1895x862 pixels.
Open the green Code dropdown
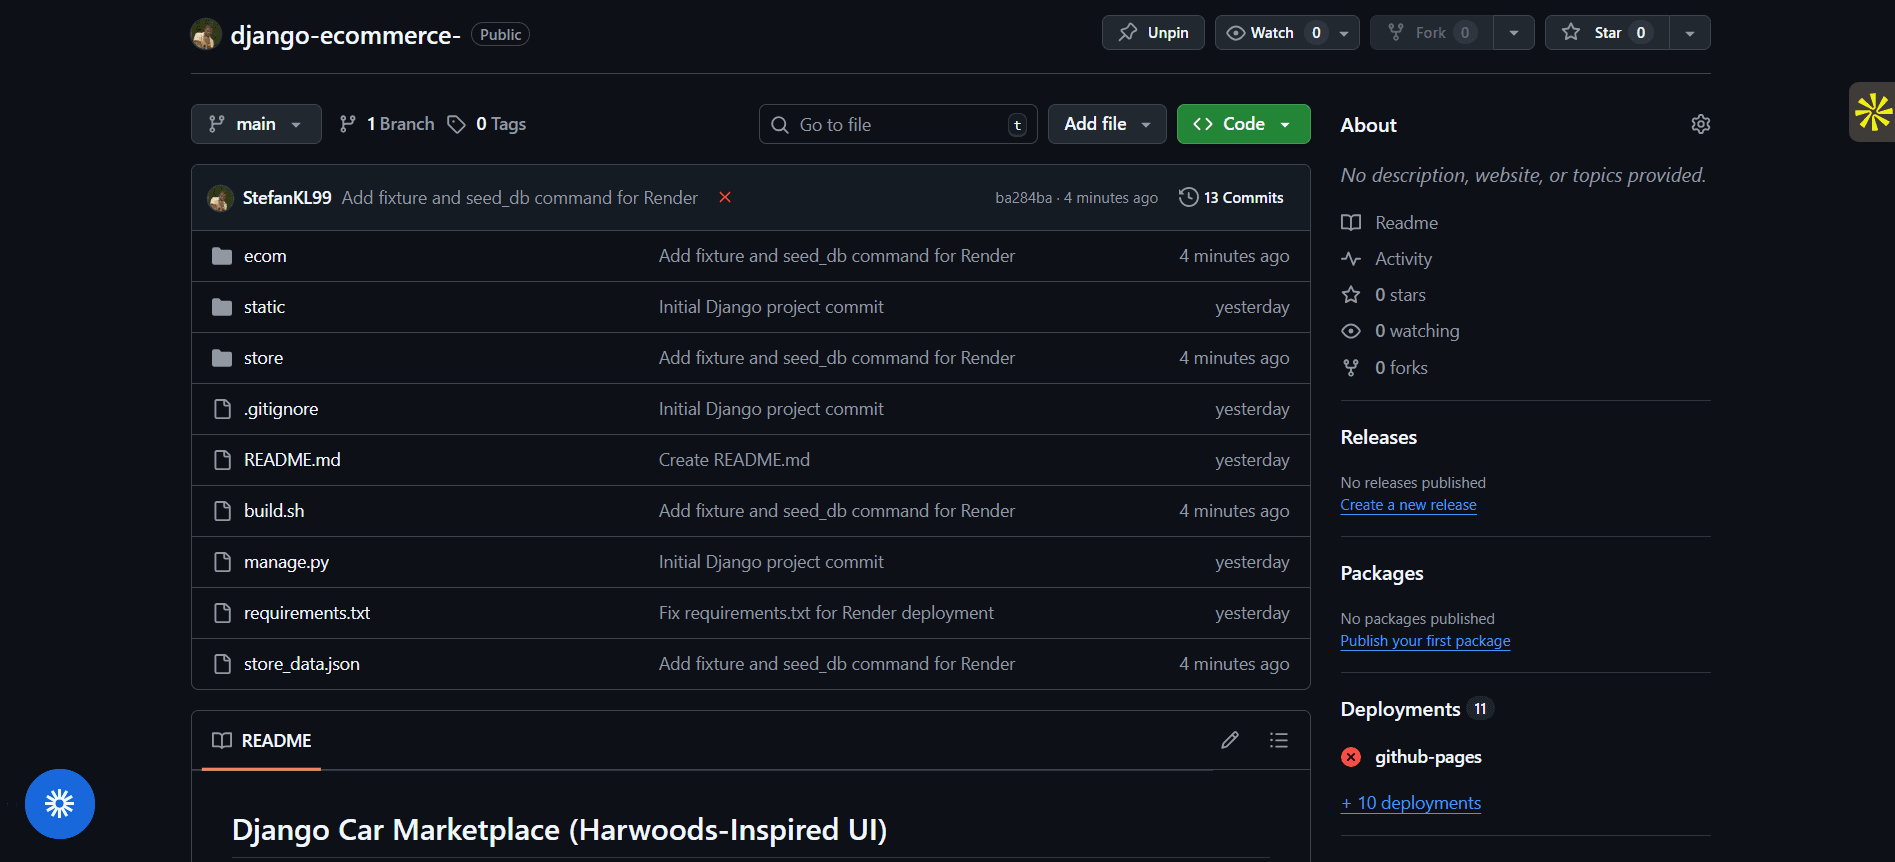coord(1243,124)
